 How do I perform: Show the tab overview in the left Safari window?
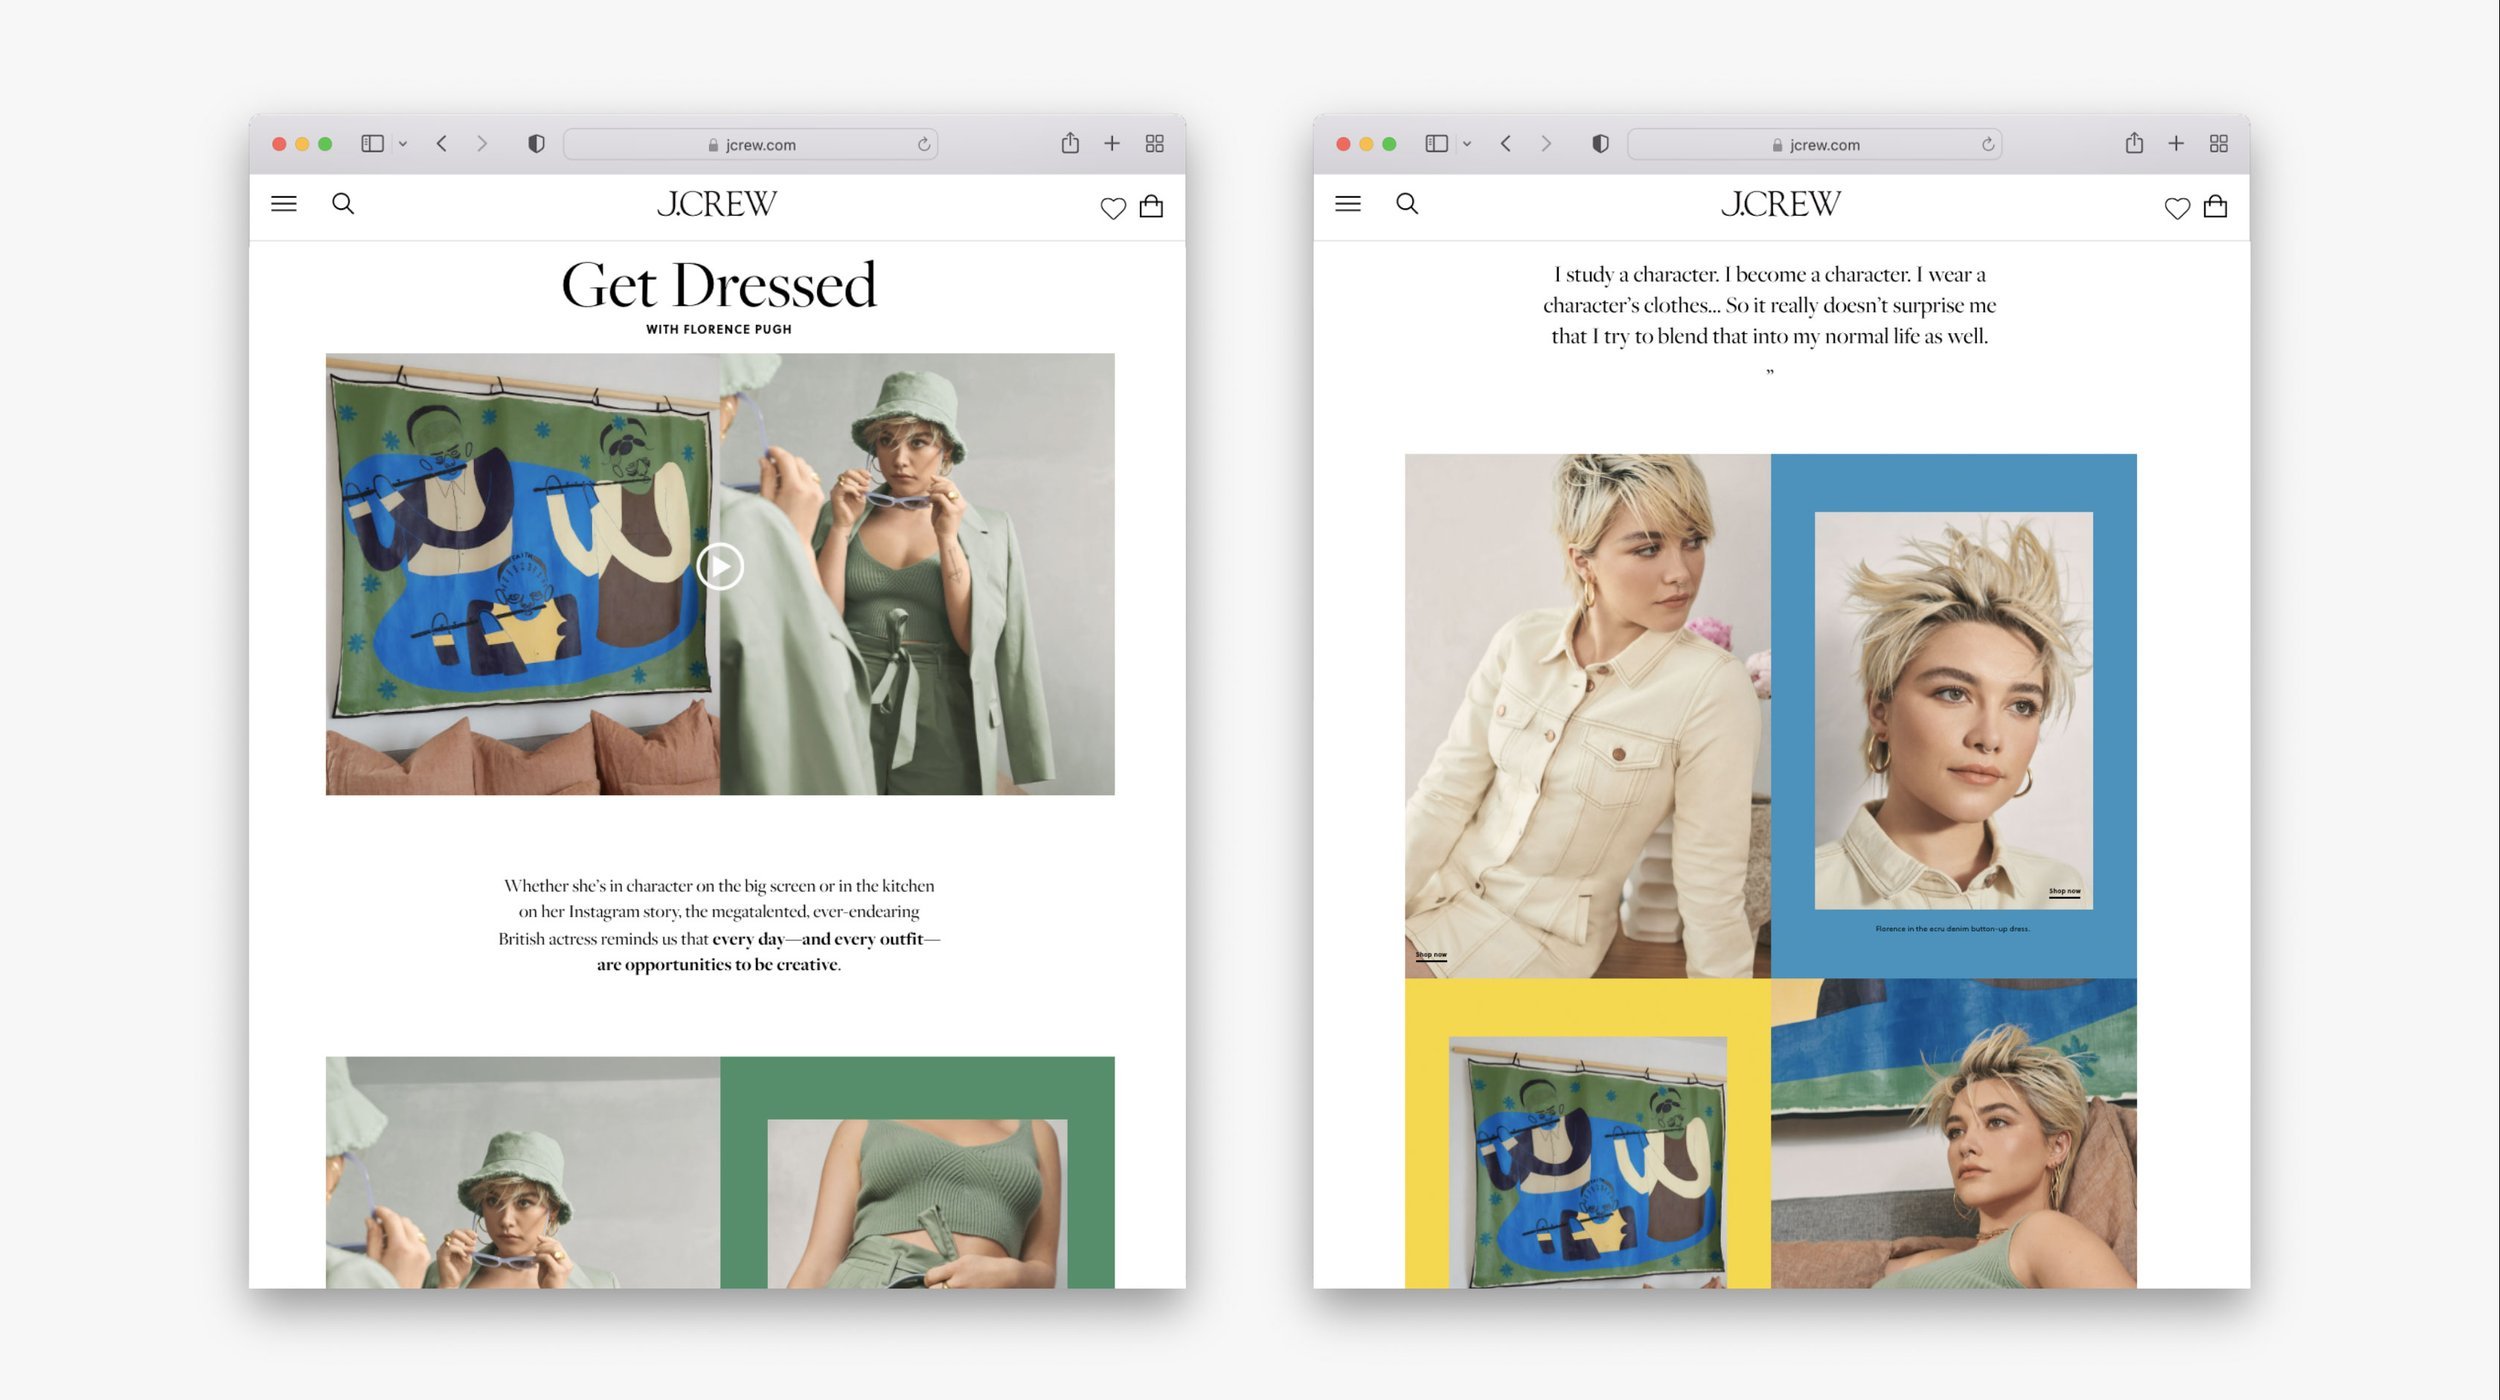(x=1154, y=144)
